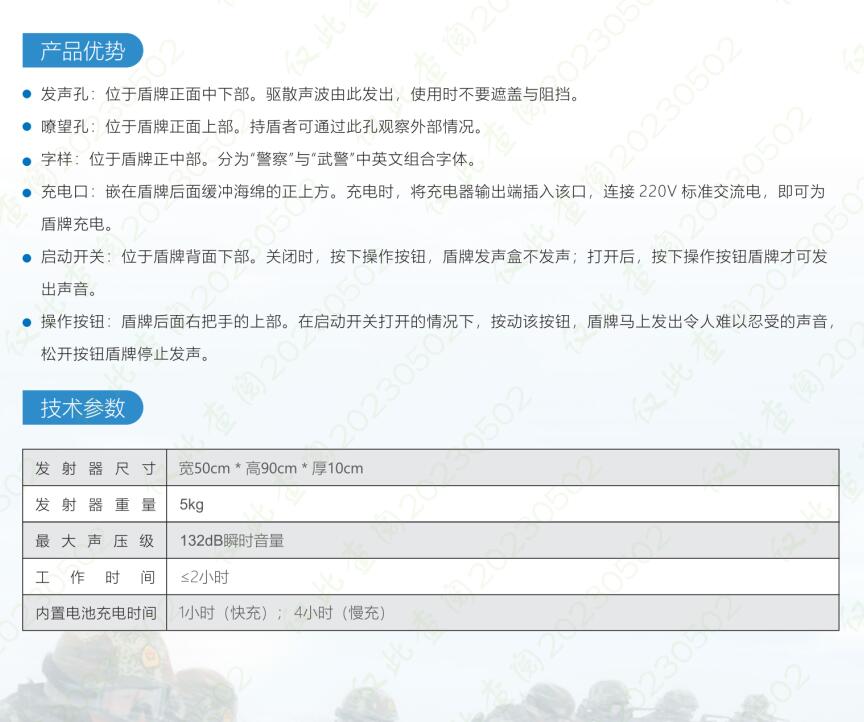Click the 5kg weight value cell

coord(192,504)
